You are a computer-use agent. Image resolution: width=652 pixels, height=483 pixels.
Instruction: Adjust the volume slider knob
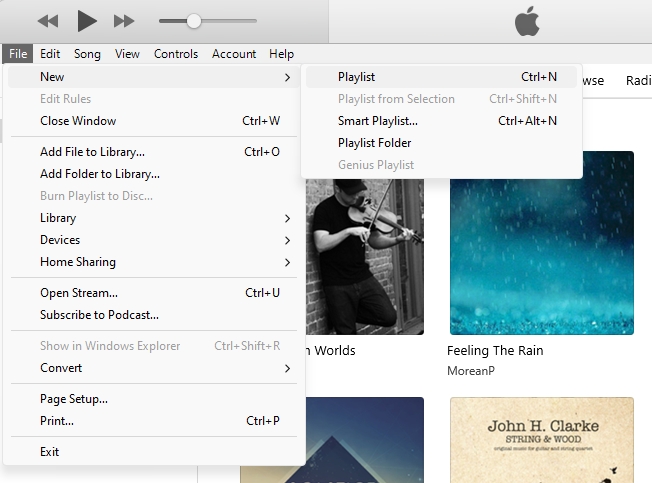(x=193, y=21)
